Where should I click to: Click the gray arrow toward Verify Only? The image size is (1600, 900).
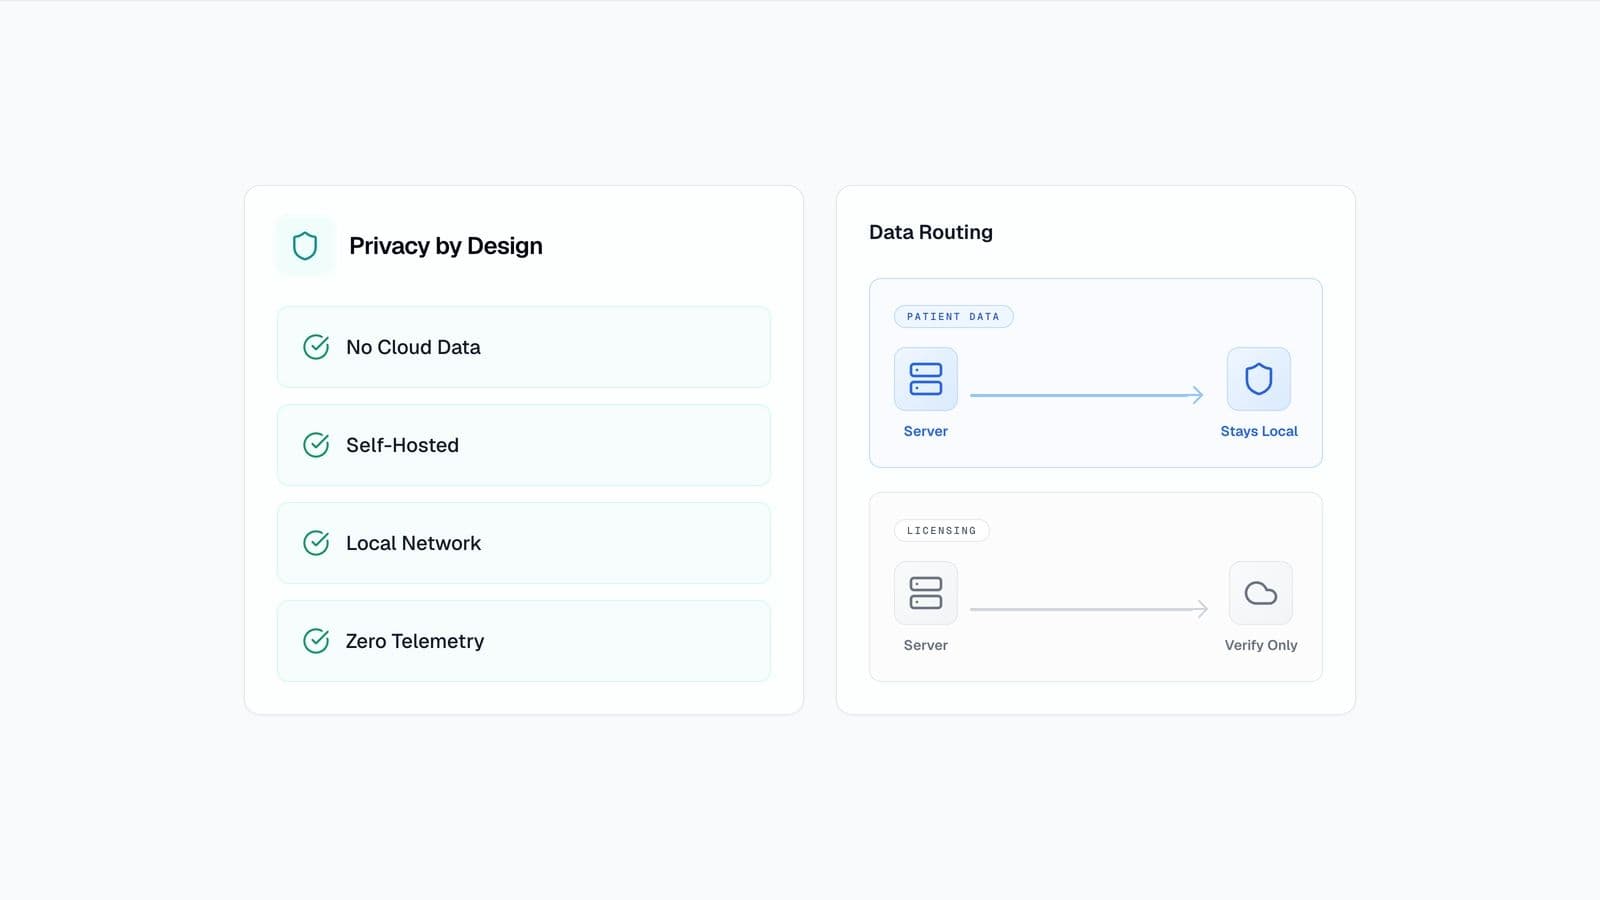pyautogui.click(x=1089, y=609)
